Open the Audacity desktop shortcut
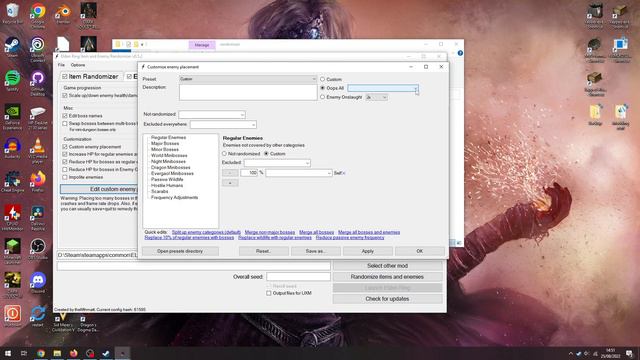The width and height of the screenshot is (640, 360). coord(13,148)
